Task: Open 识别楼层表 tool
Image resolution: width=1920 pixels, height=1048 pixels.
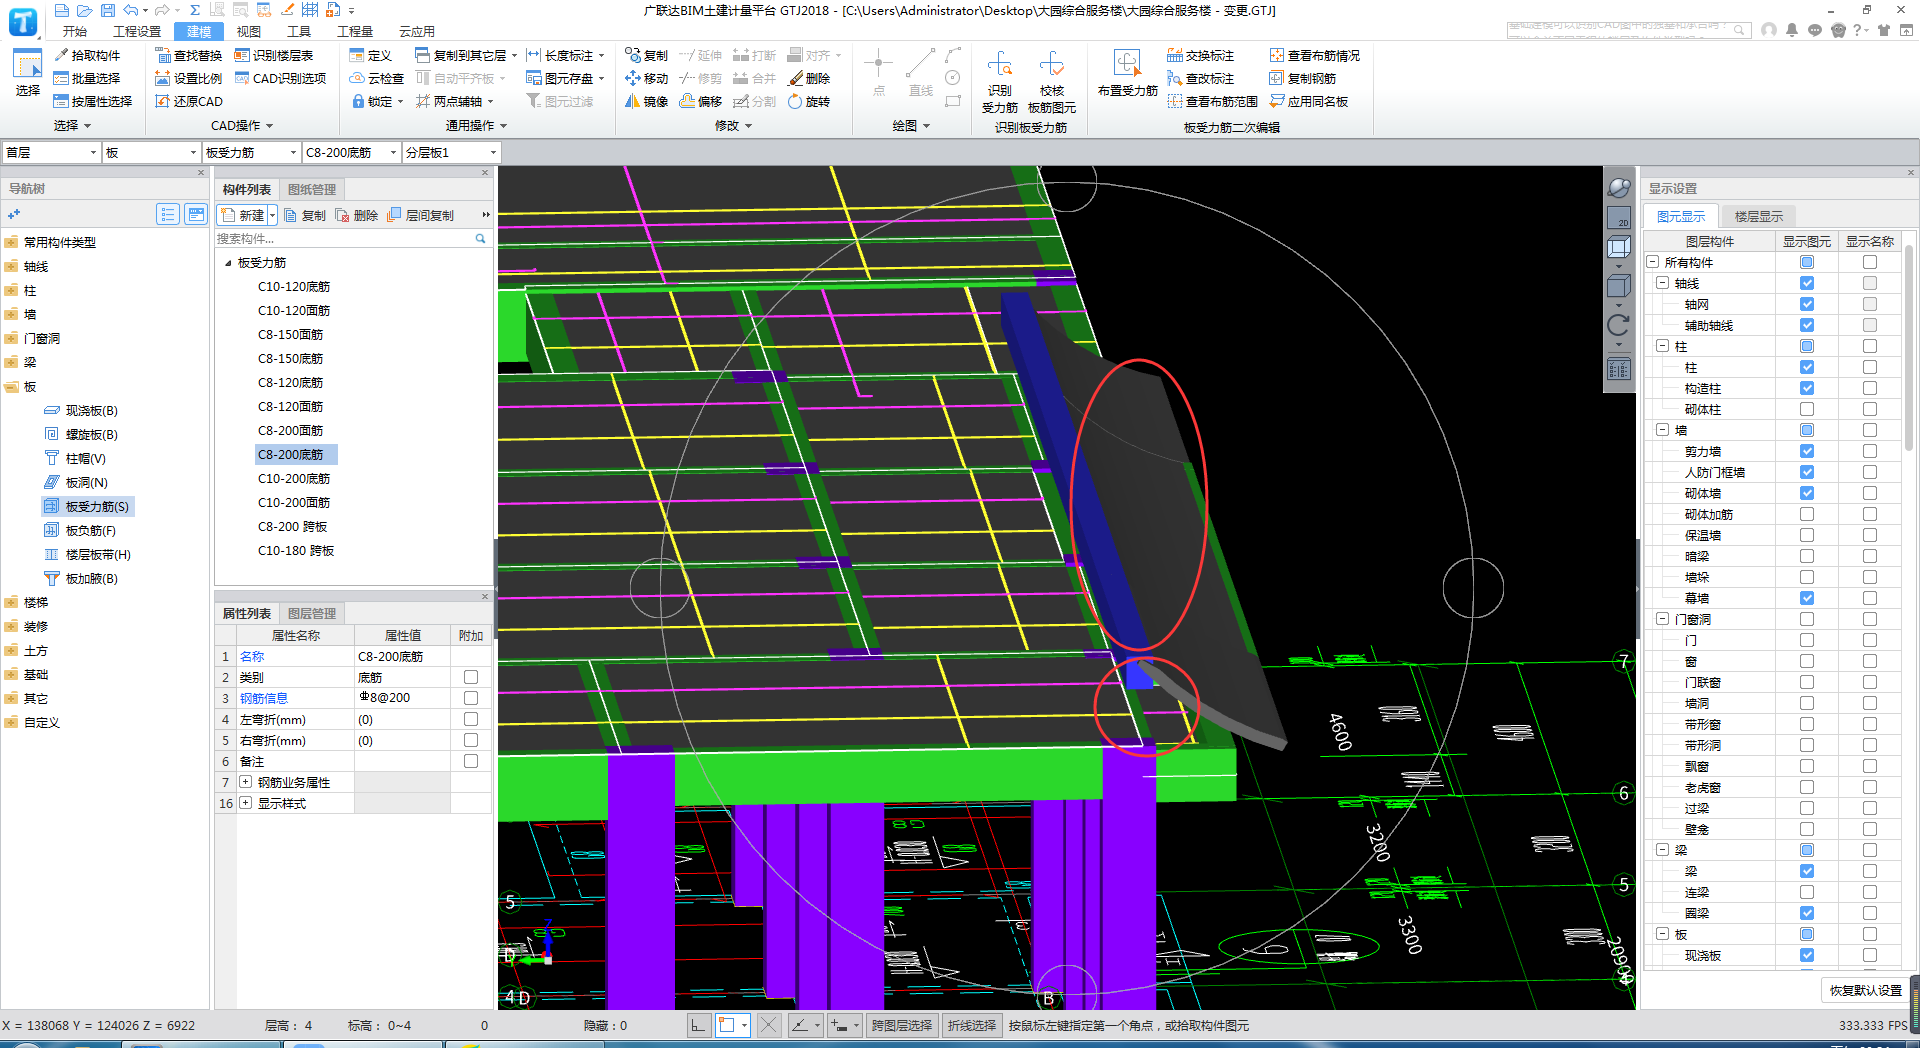Action: pos(273,55)
